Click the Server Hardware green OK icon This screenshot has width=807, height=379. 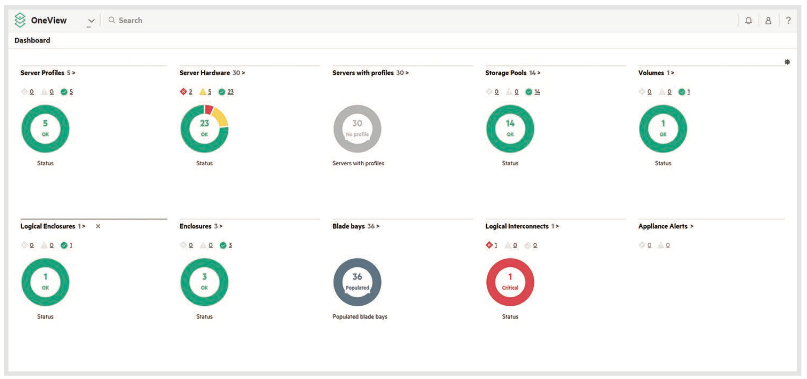coord(222,92)
